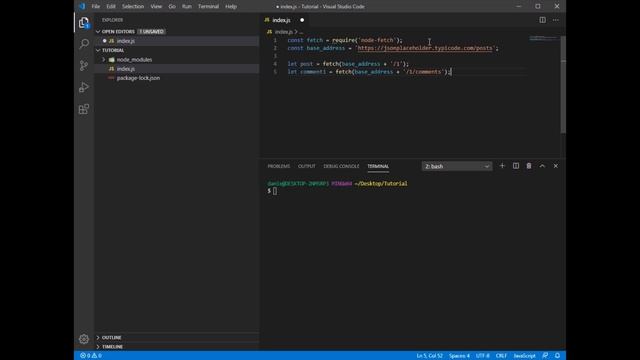This screenshot has height=360, width=640.
Task: Click the unsaved dot on index.js tab
Action: tap(302, 20)
